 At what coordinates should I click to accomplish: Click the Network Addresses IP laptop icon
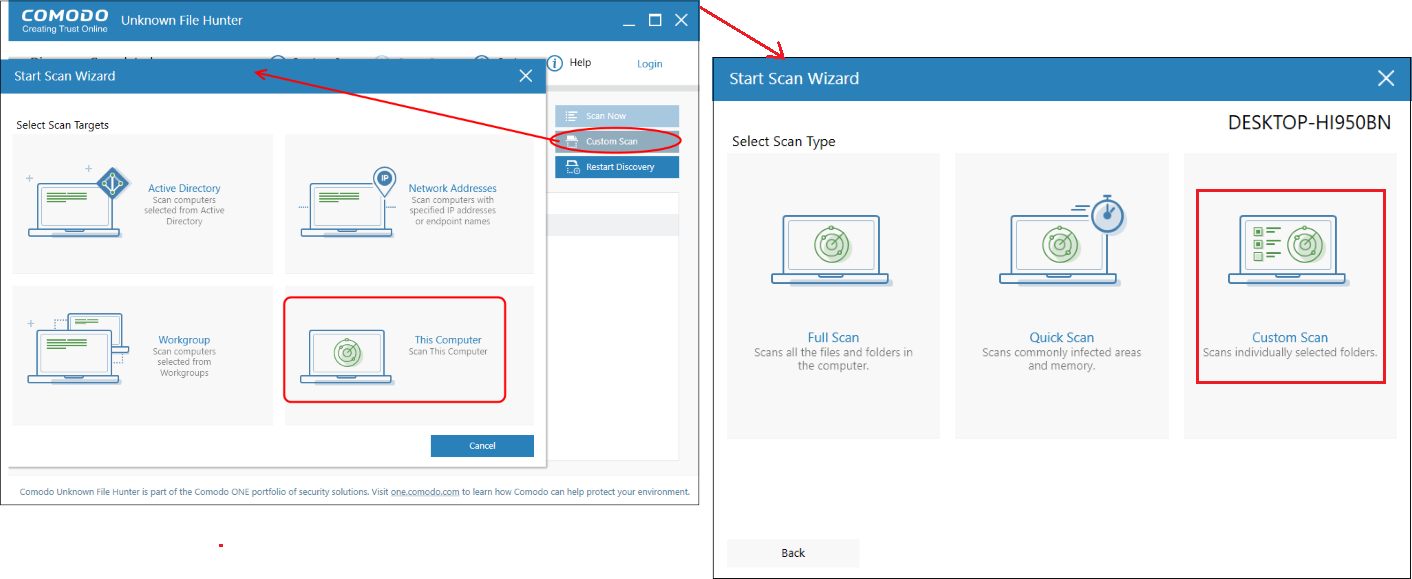point(348,203)
